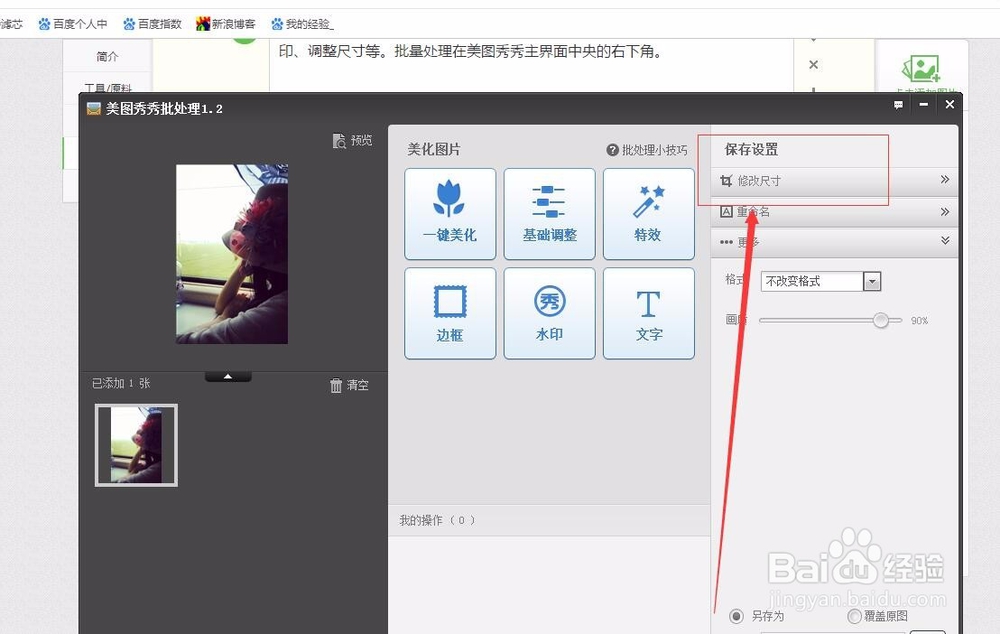Select the 一键美化 one-click beautify tool
This screenshot has width=1000, height=634.
click(450, 213)
